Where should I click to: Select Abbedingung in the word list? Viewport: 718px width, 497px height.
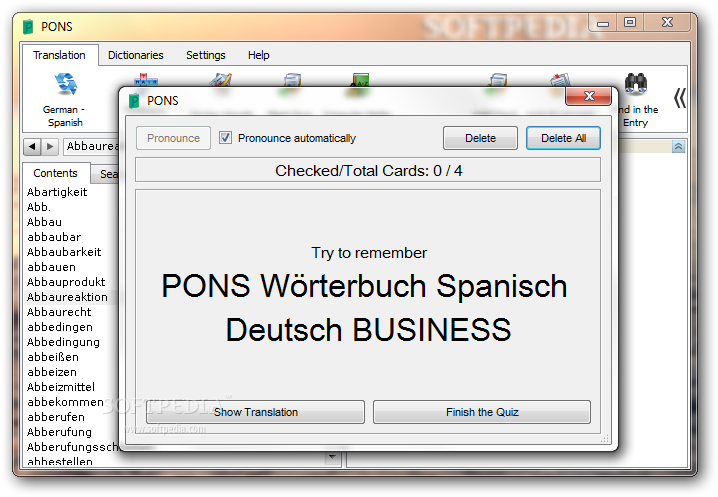(63, 342)
